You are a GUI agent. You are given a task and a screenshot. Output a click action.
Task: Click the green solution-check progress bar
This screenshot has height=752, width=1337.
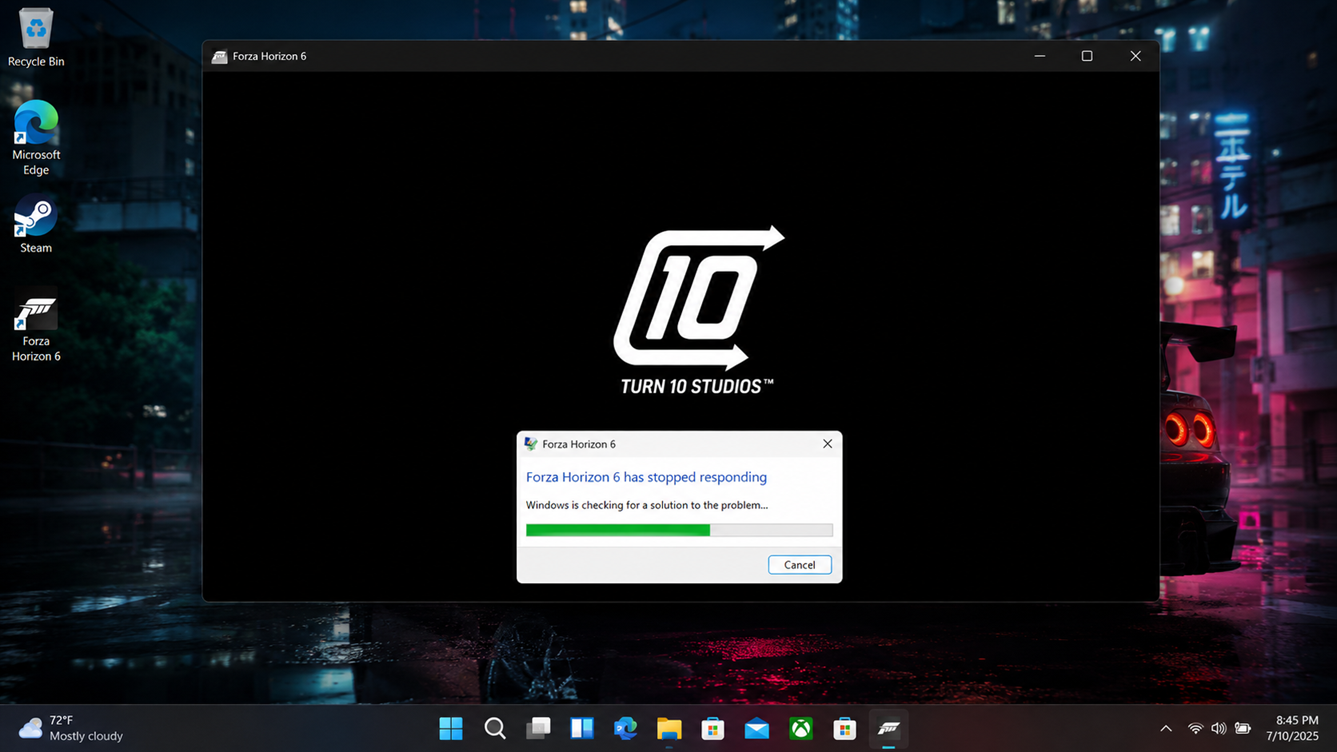click(x=679, y=530)
